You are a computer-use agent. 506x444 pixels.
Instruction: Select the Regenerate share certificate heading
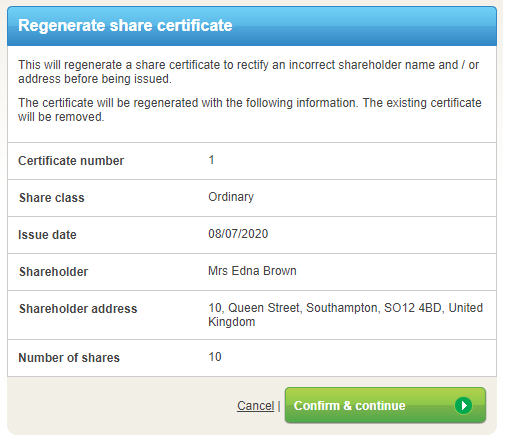coord(125,25)
